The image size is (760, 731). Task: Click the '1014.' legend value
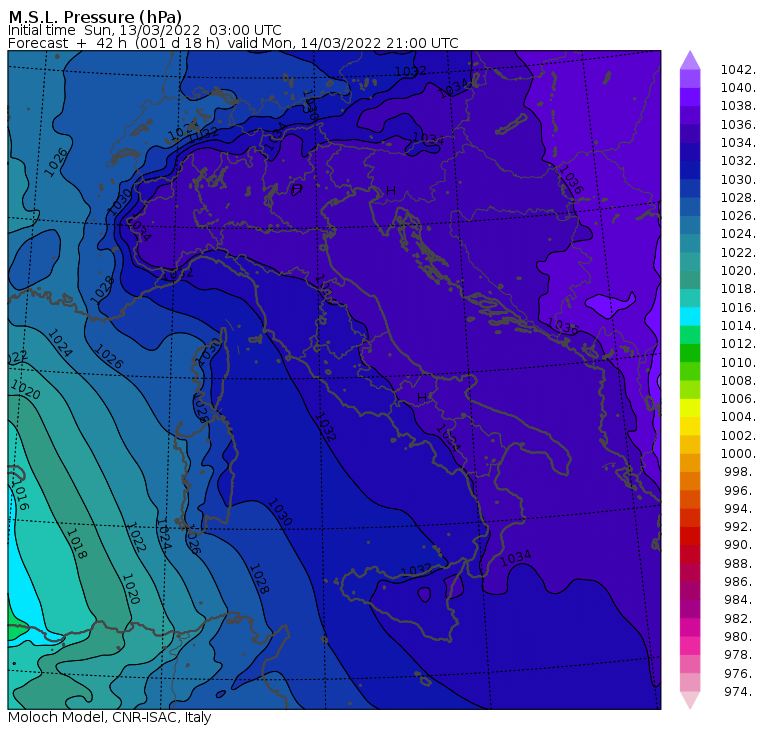pyautogui.click(x=738, y=326)
